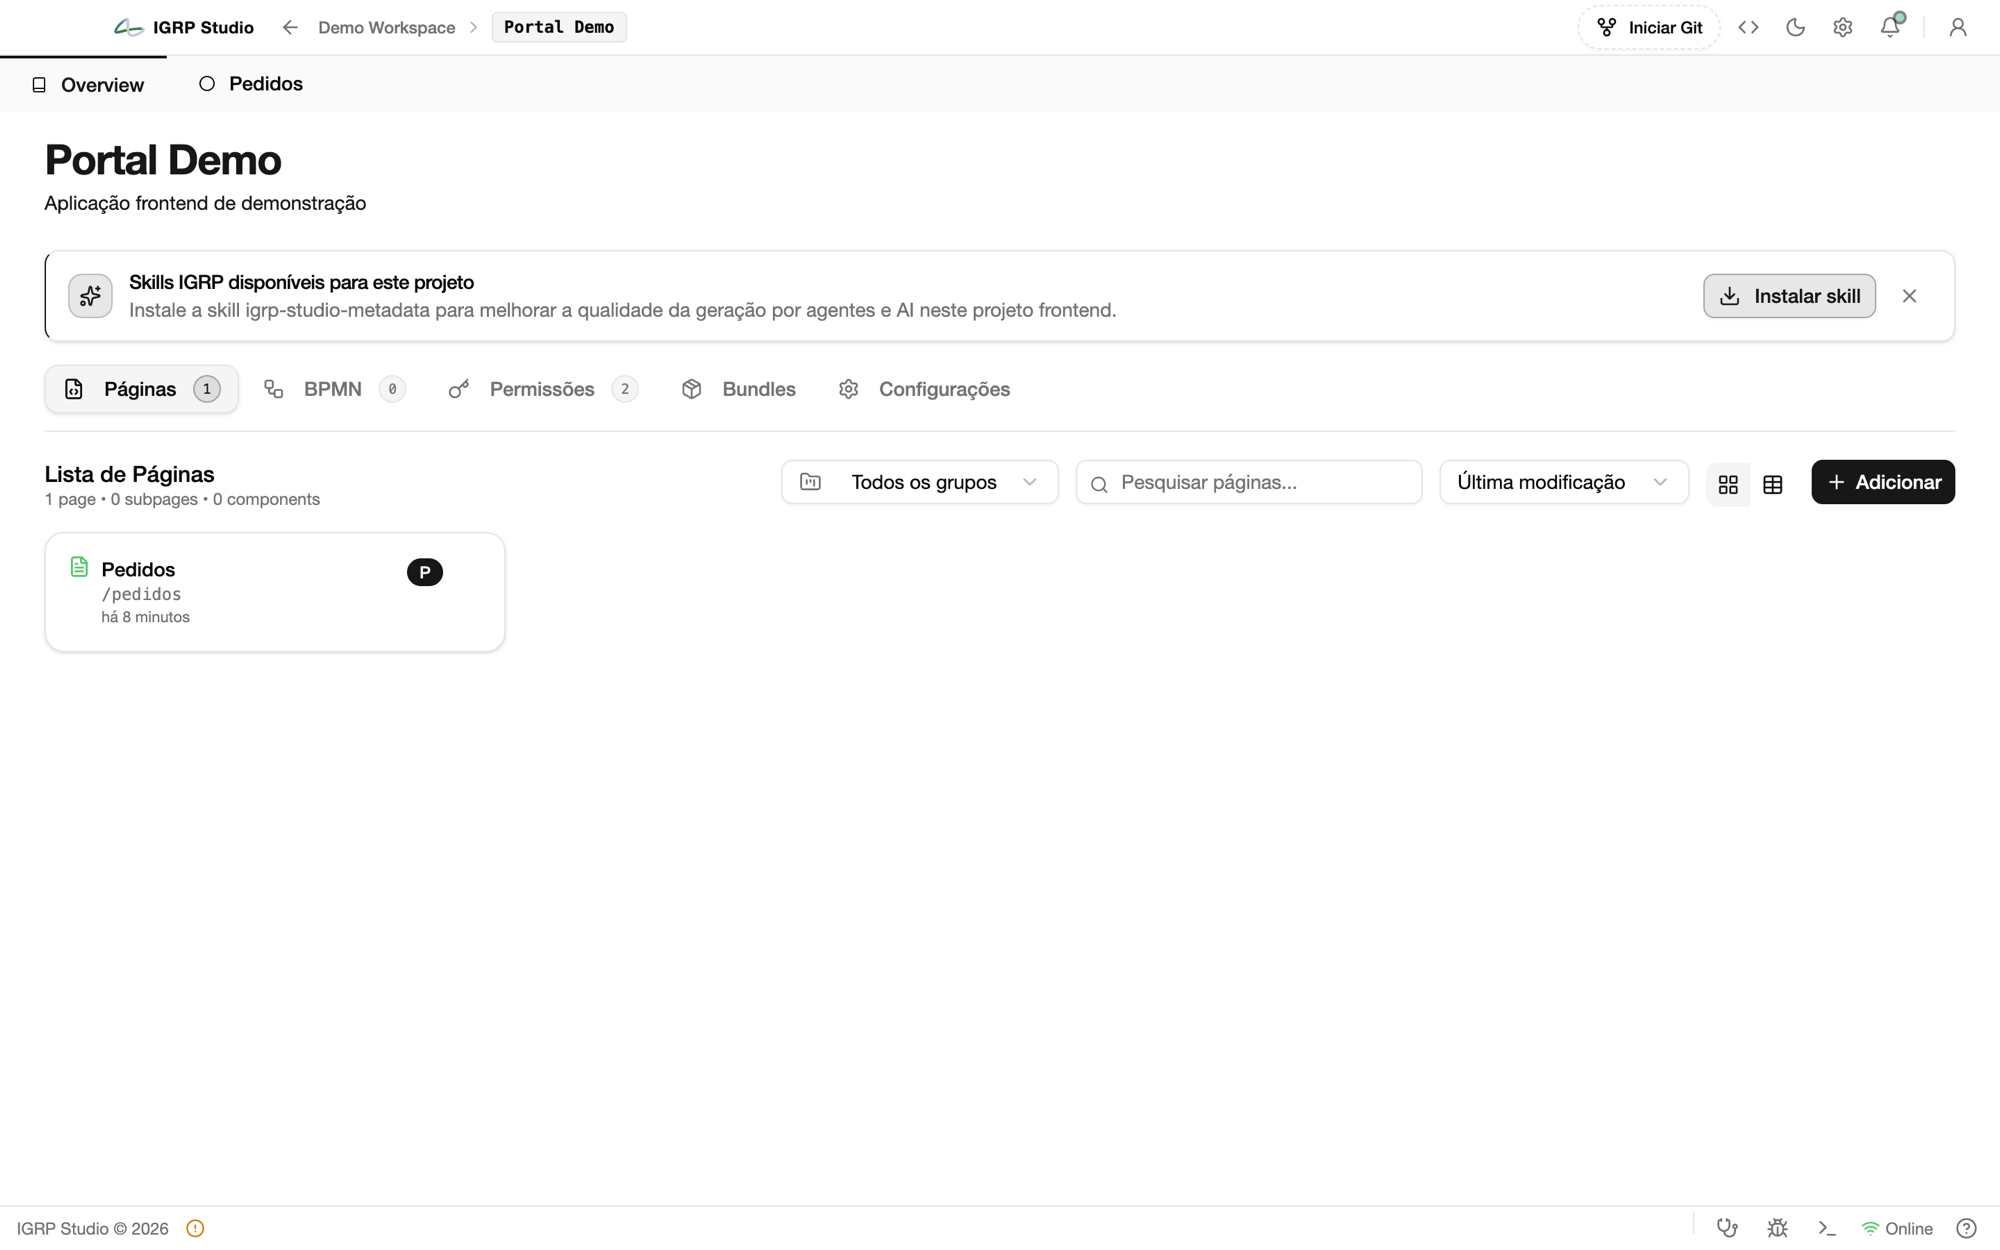The height and width of the screenshot is (1250, 2000).
Task: Click the skills sparkle icon in banner
Action: [90, 296]
